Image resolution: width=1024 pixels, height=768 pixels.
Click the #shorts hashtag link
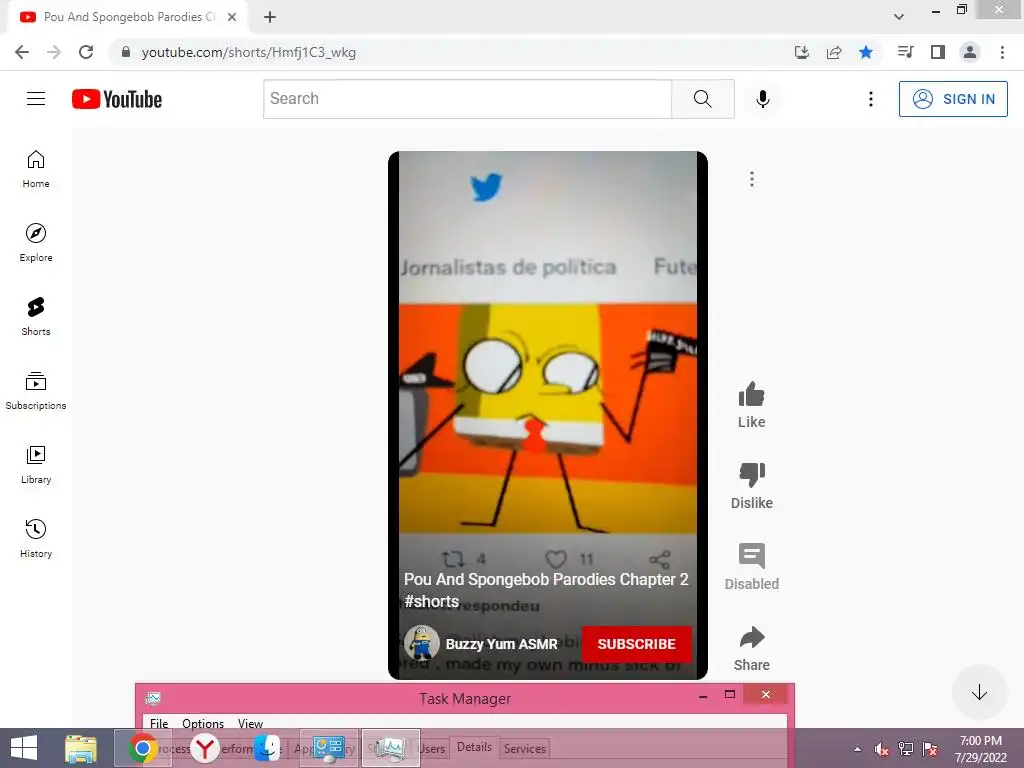[431, 601]
